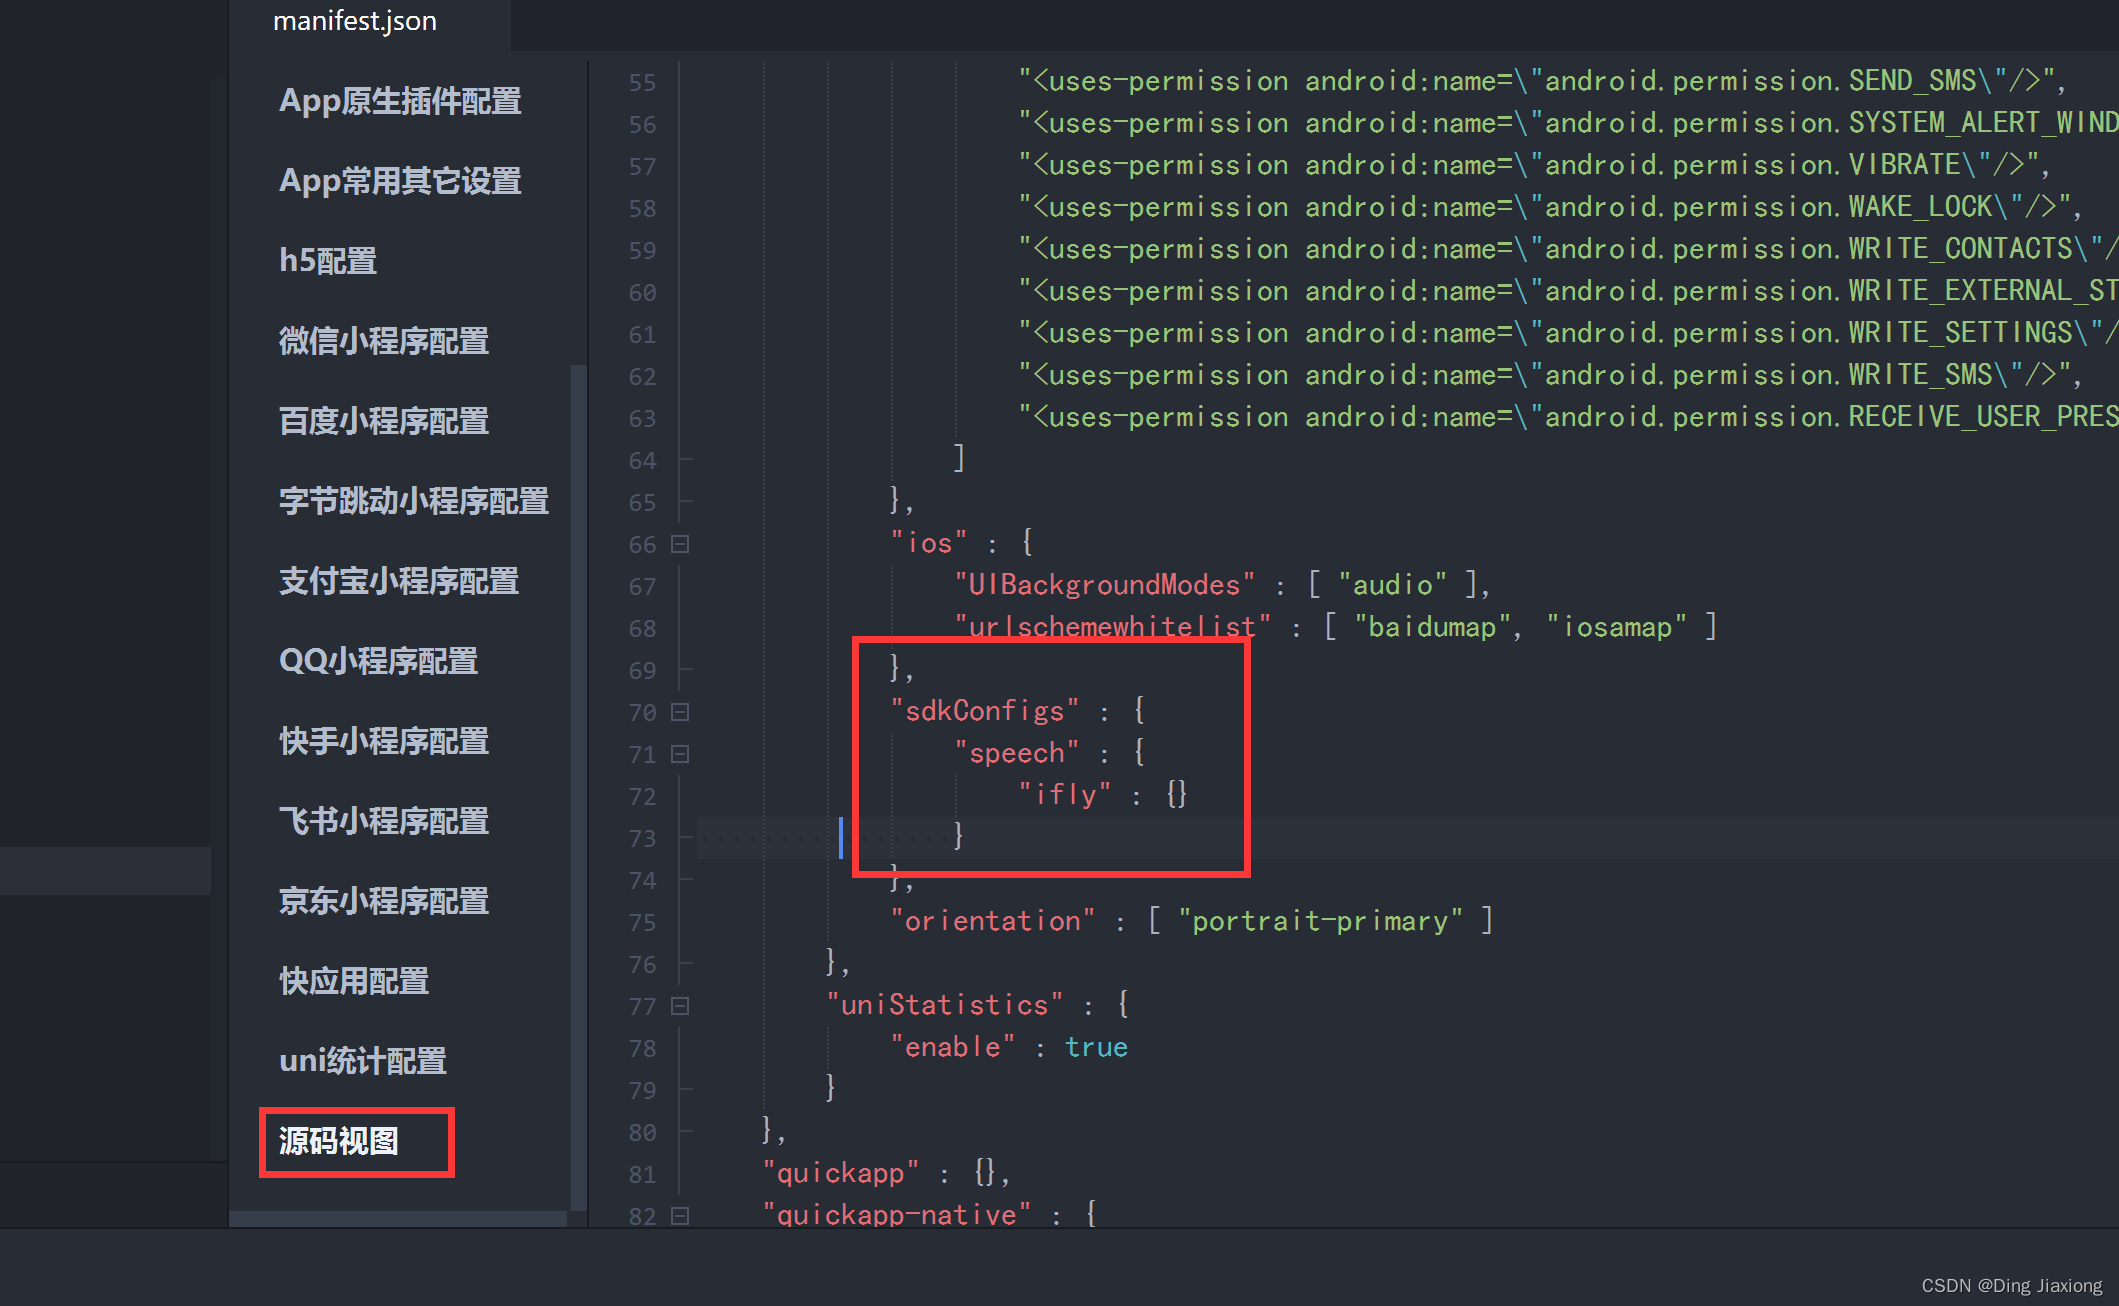Click the WRITE_CONTACTS permission line
The width and height of the screenshot is (2119, 1306).
pos(1568,249)
